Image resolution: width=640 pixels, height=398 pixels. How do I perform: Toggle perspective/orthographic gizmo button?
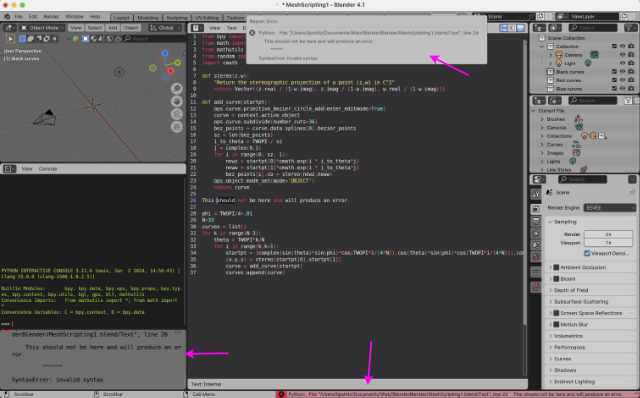coord(177,127)
